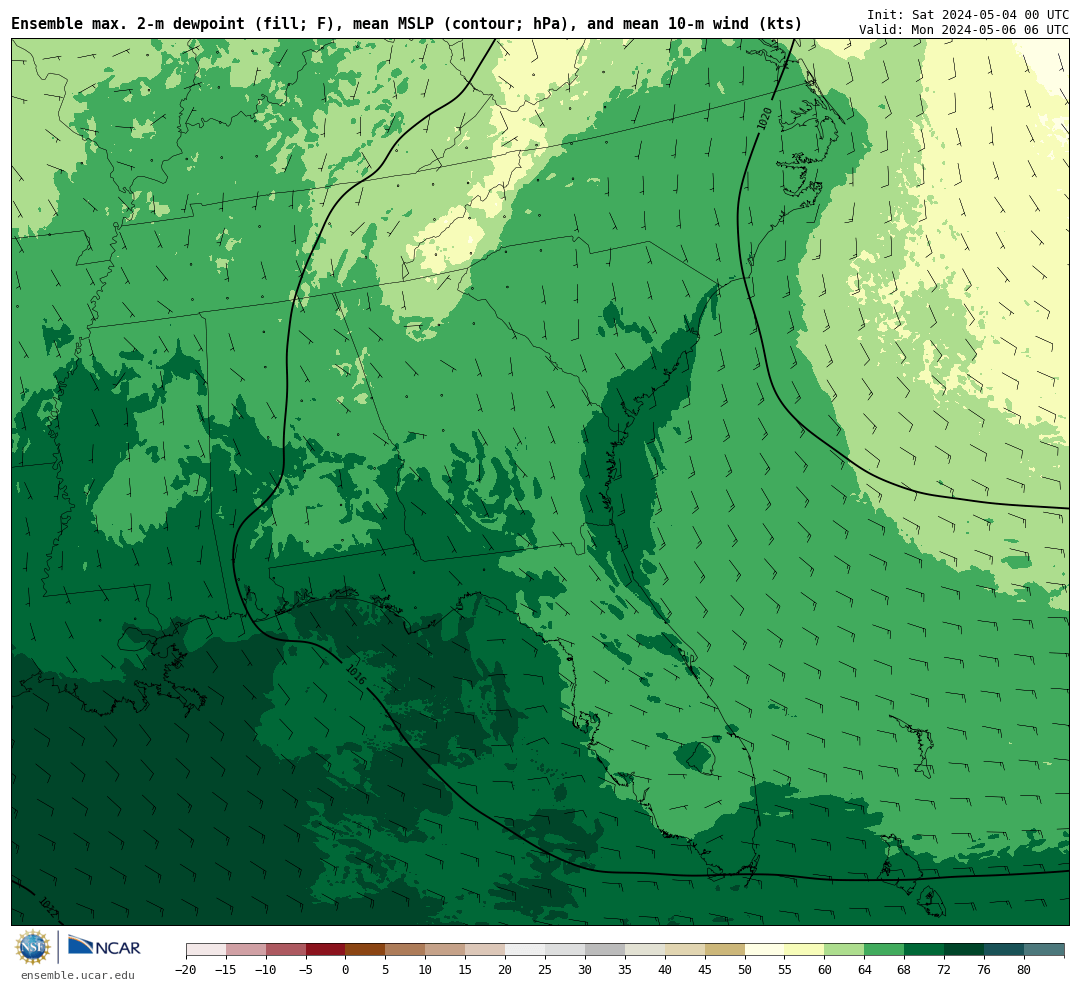The image size is (1080, 988).
Task: Select the 50 to 55 color swatch
Action: (765, 950)
